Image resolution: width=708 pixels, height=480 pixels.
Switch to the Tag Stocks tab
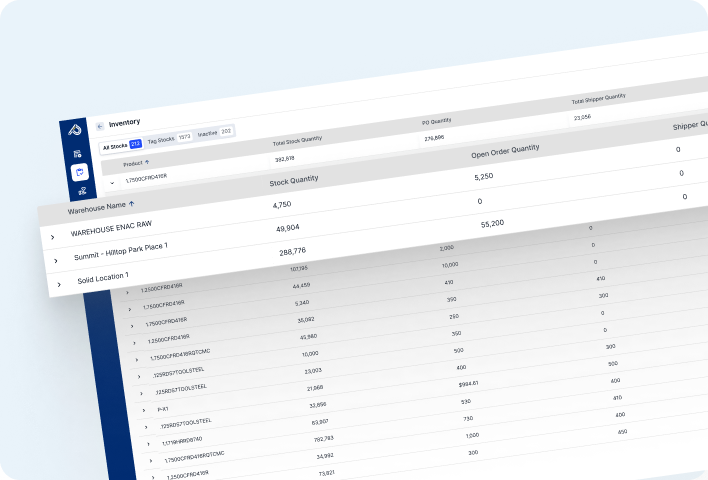tap(169, 139)
